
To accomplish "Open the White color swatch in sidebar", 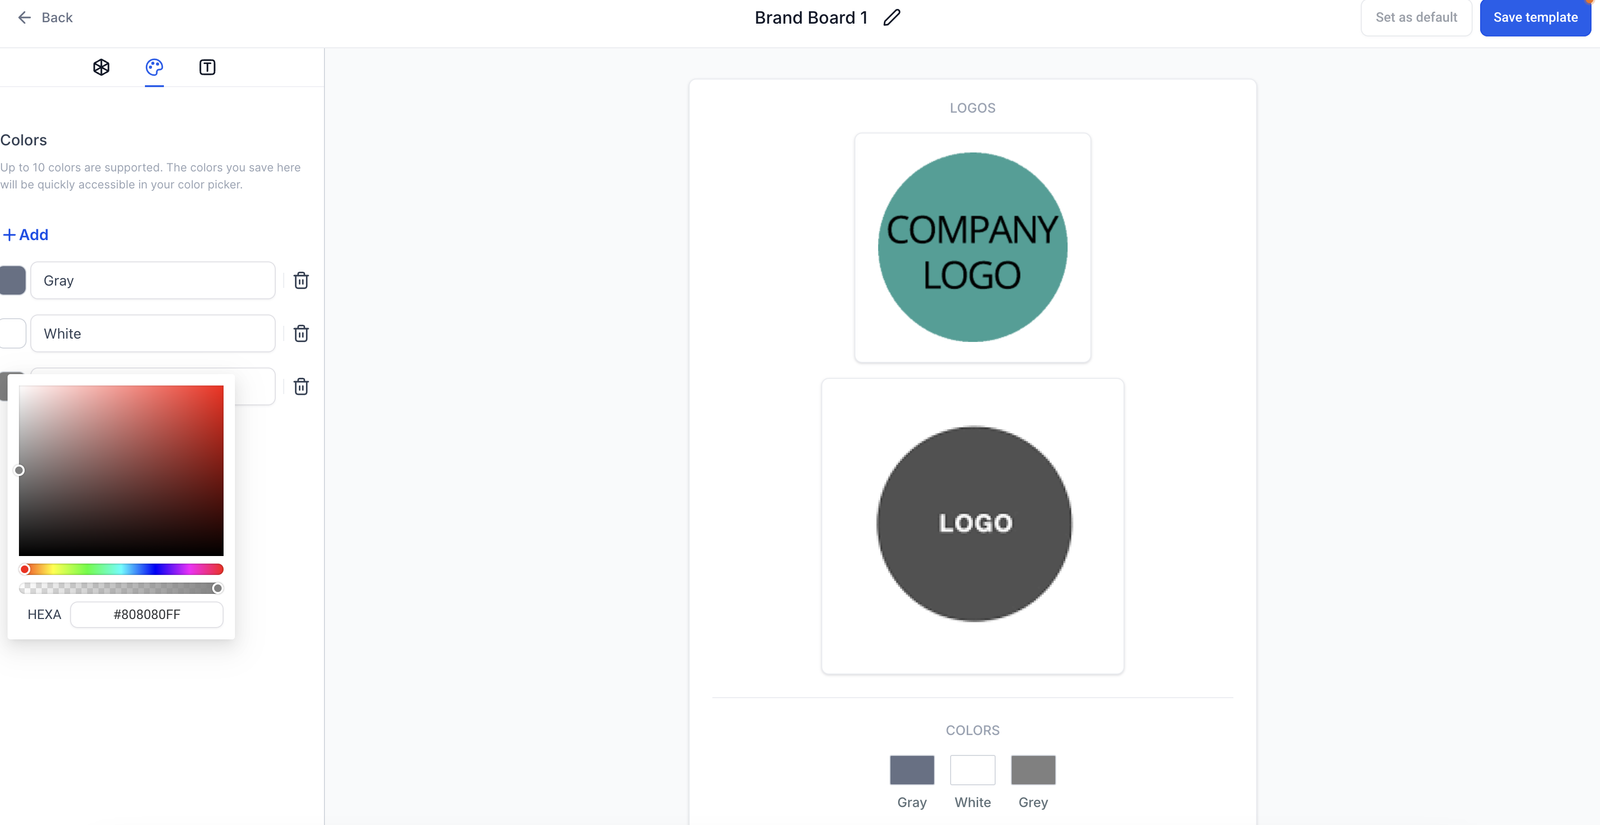I will pyautogui.click(x=13, y=334).
